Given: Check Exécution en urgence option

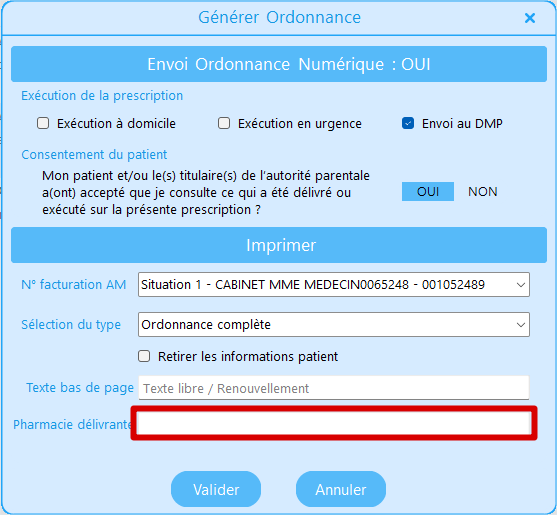Looking at the screenshot, I should (224, 123).
